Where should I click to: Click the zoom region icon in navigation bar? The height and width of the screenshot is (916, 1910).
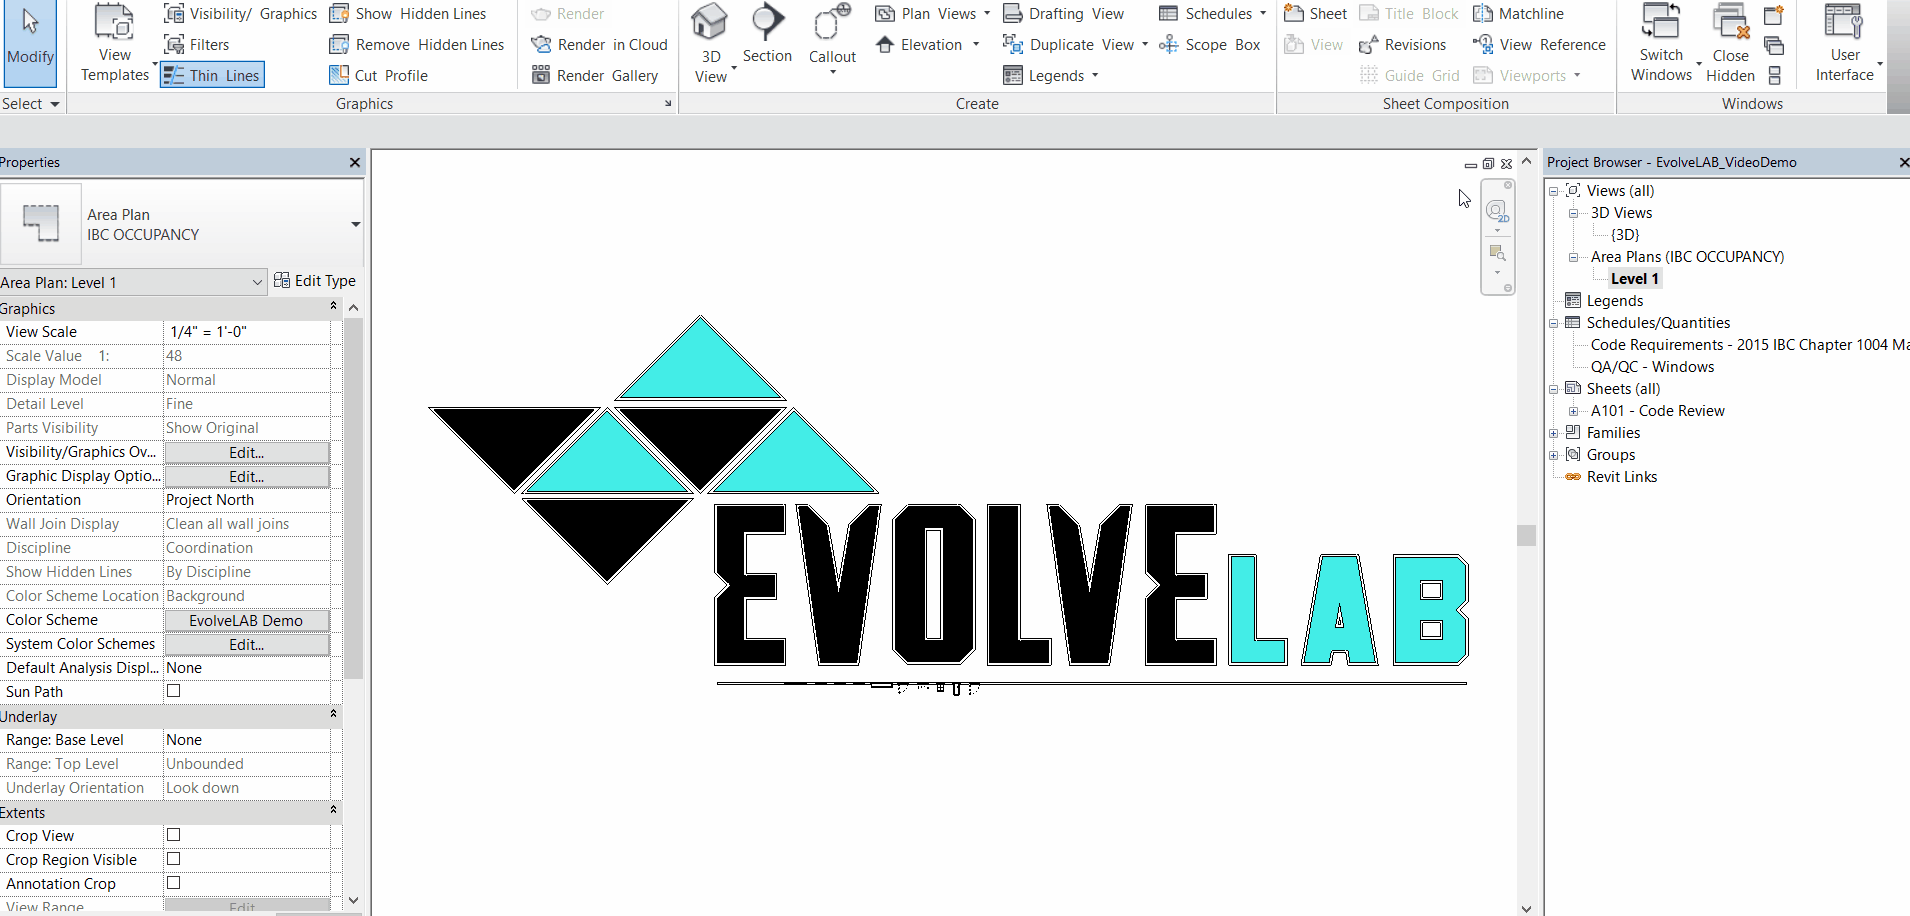click(x=1497, y=253)
